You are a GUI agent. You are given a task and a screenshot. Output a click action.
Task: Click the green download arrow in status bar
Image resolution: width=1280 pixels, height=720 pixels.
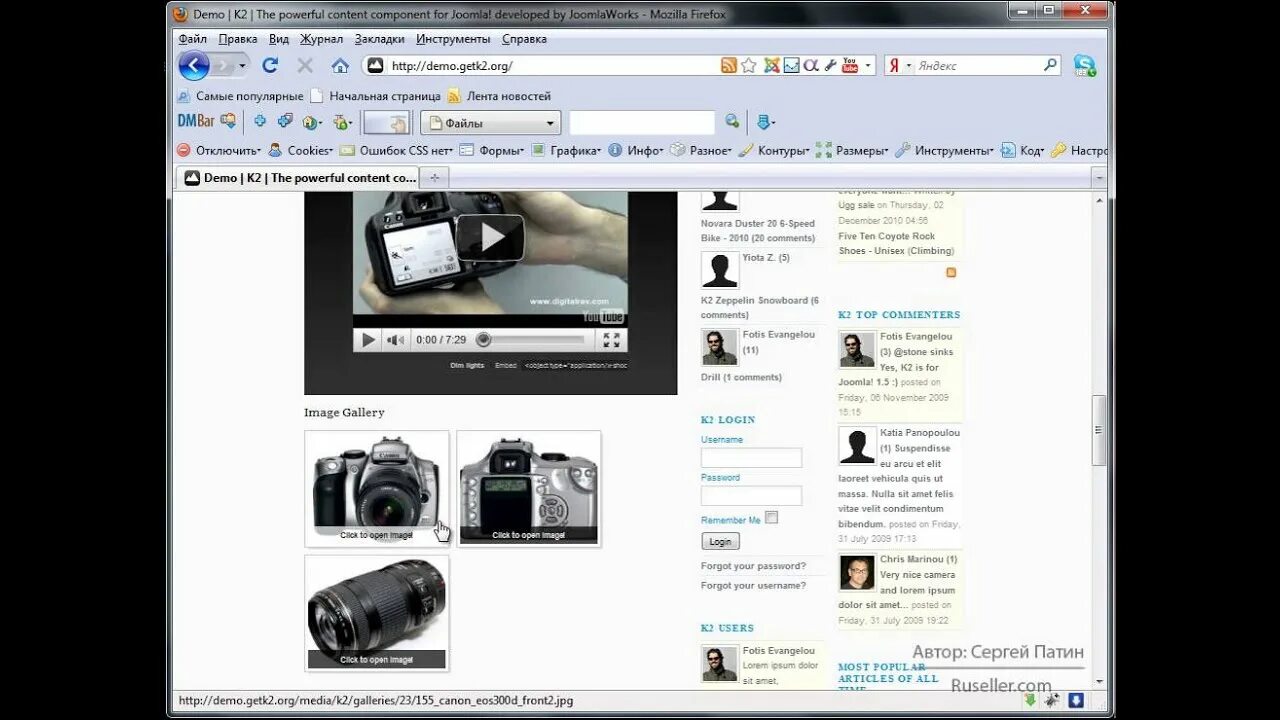pyautogui.click(x=1031, y=700)
